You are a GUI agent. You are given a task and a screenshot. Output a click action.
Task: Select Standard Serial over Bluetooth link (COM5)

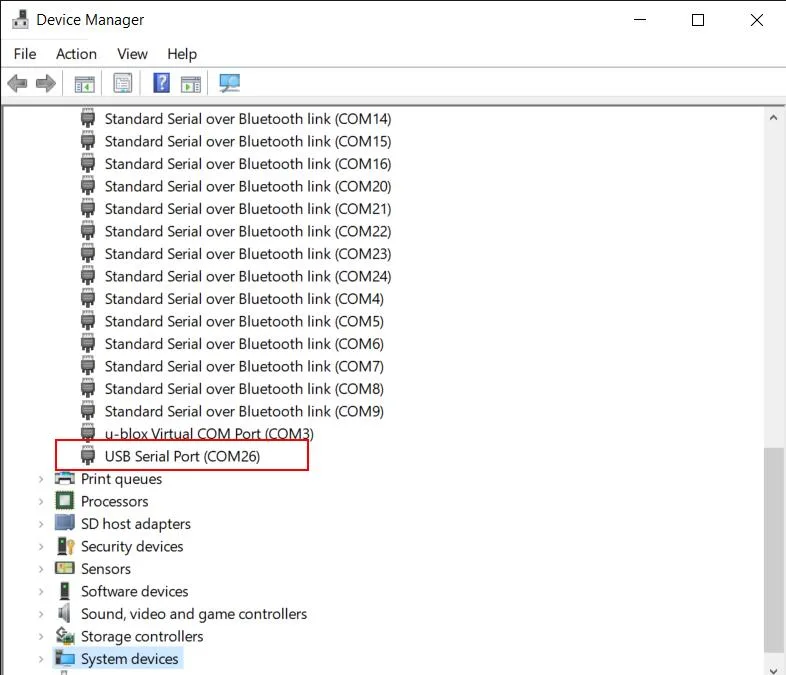click(244, 322)
